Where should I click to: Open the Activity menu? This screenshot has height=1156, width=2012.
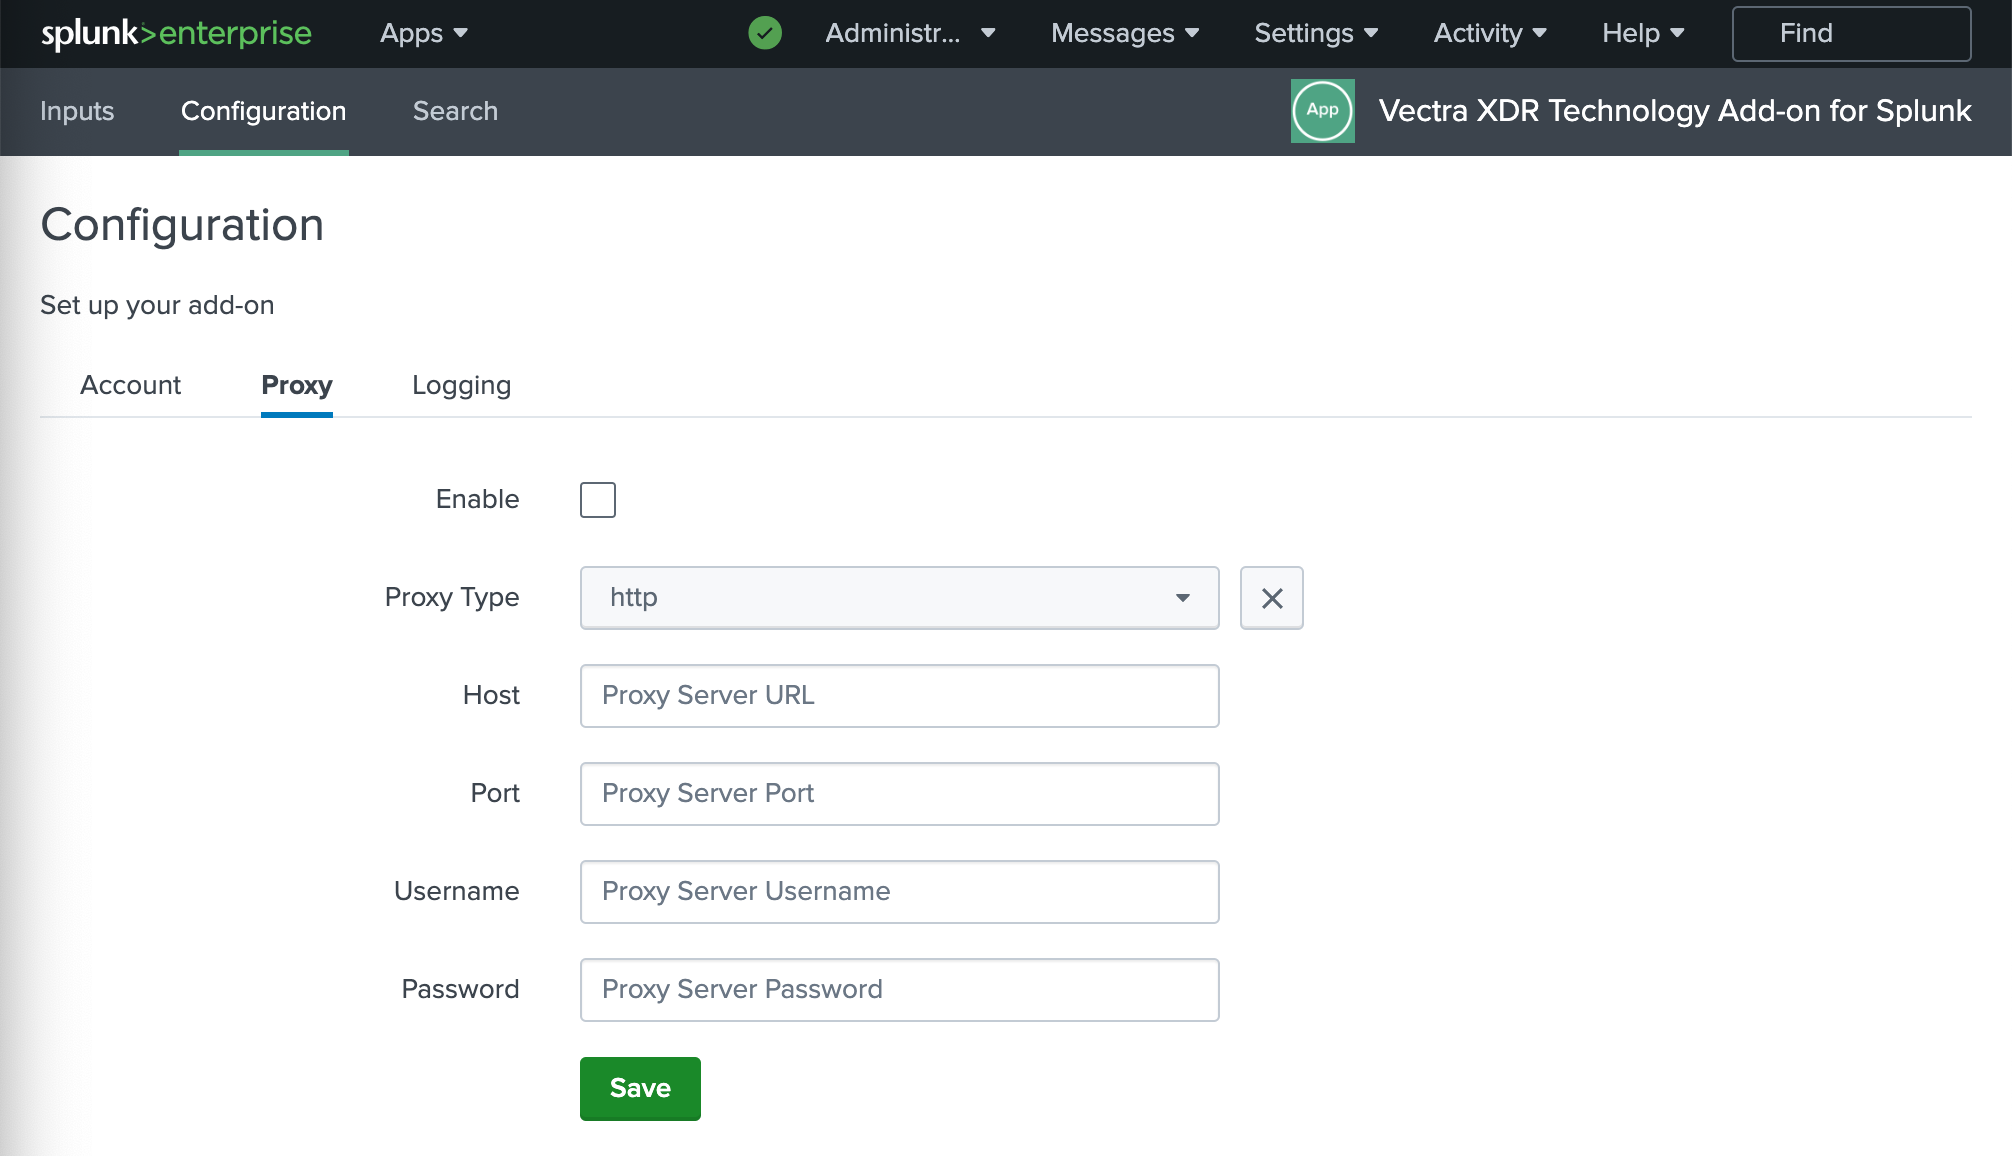point(1488,33)
